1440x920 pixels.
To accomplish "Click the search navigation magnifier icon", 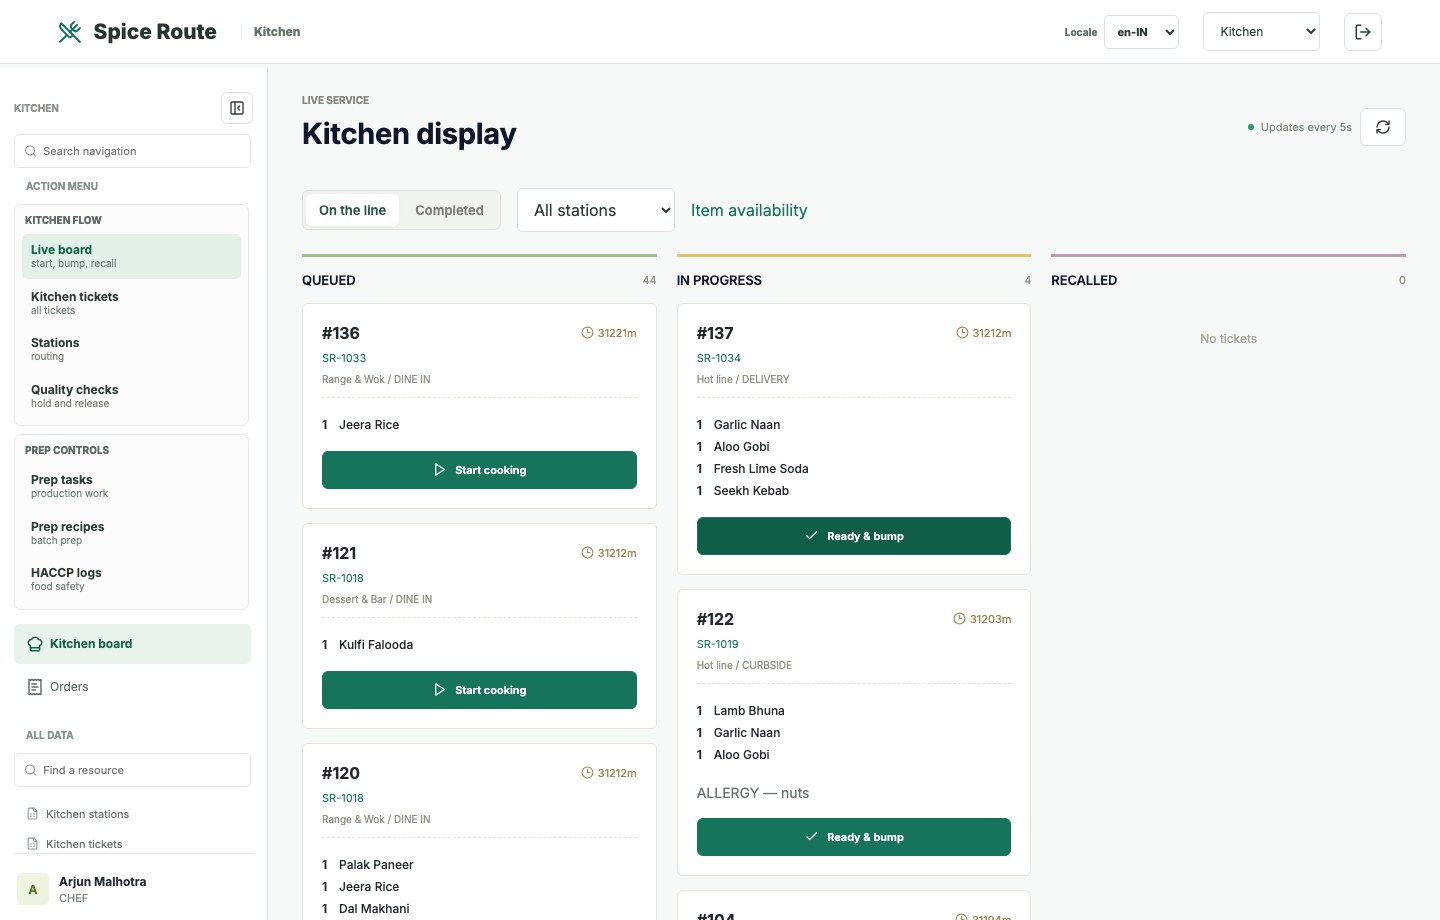I will point(31,151).
